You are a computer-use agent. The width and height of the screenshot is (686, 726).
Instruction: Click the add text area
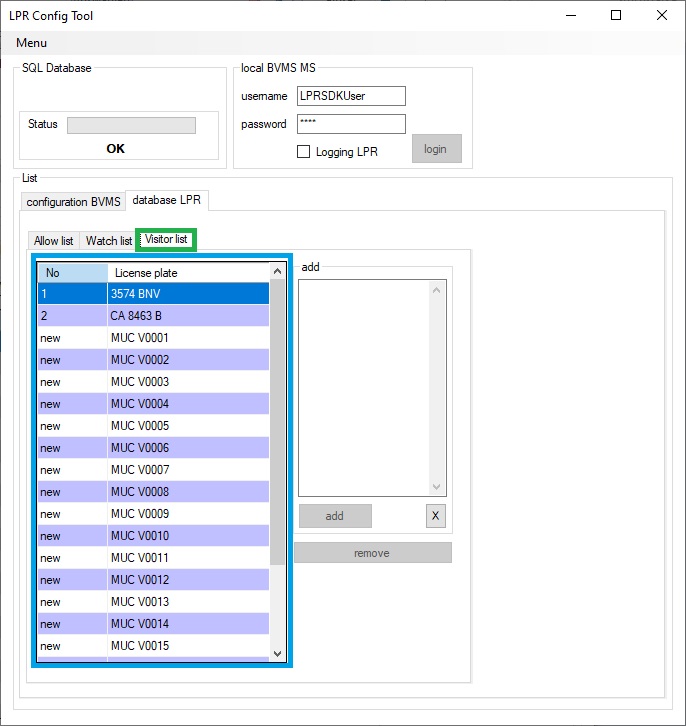click(365, 387)
